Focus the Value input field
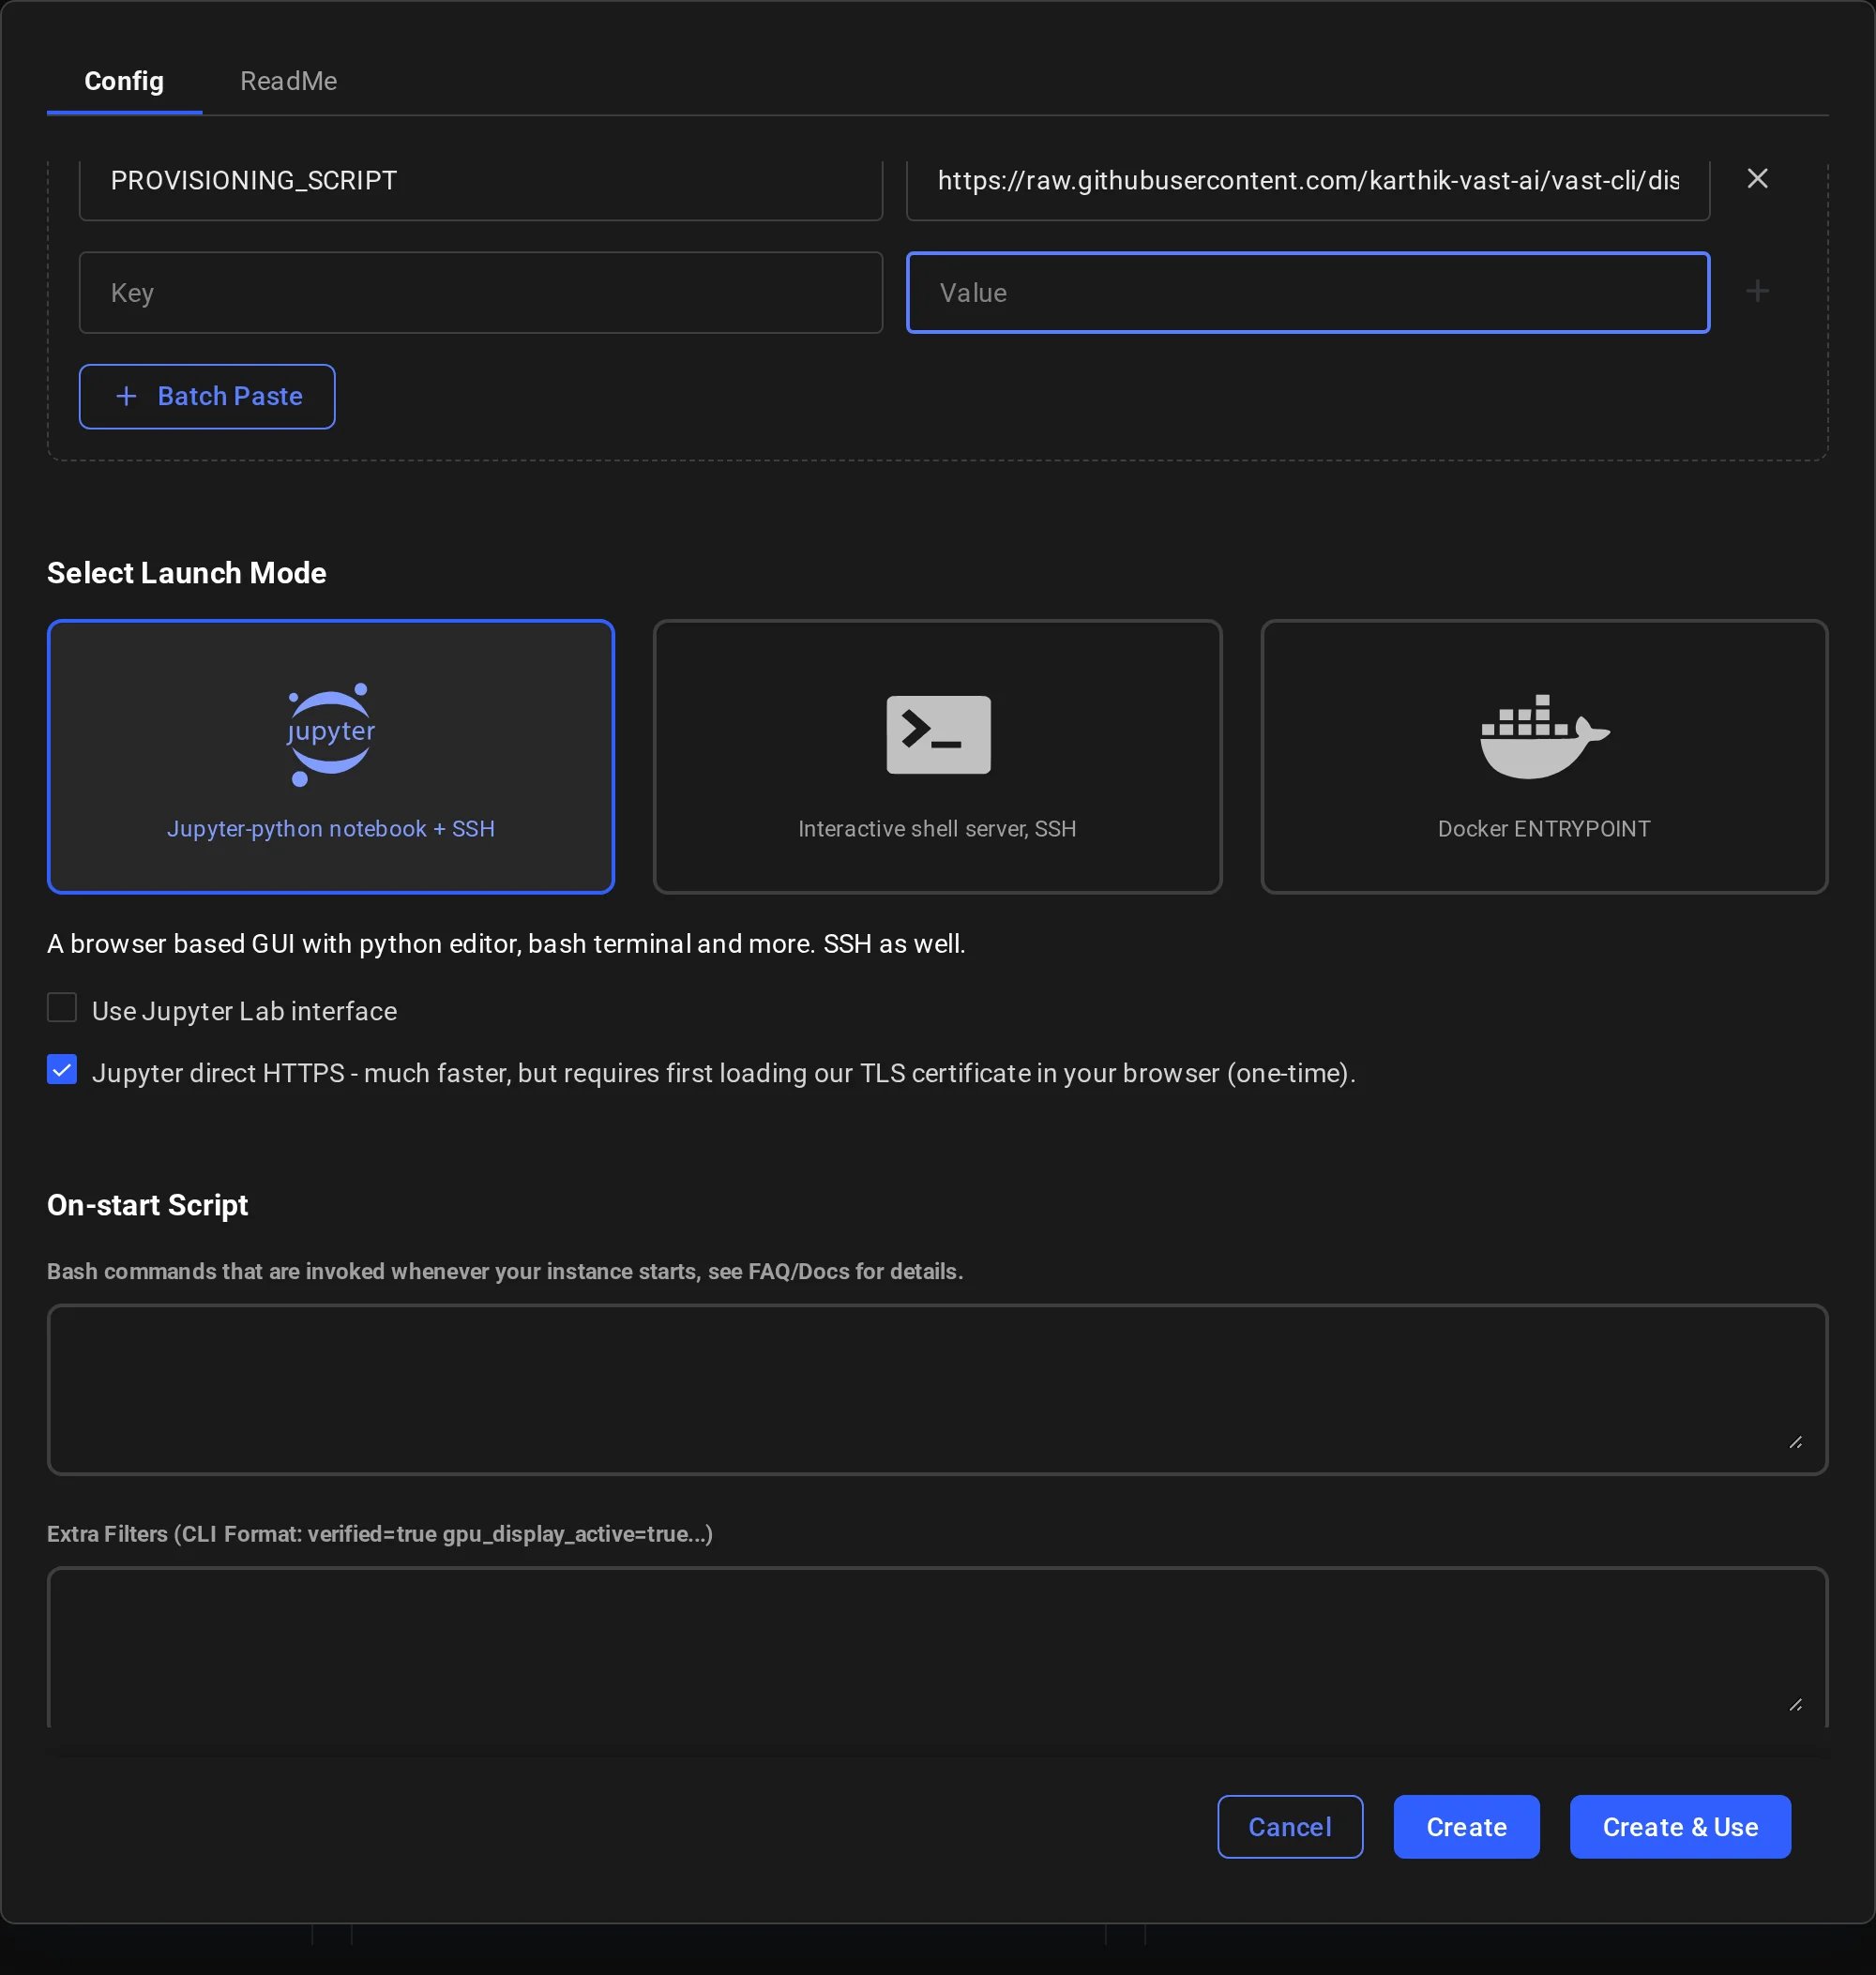Viewport: 1876px width, 1975px height. point(1308,292)
